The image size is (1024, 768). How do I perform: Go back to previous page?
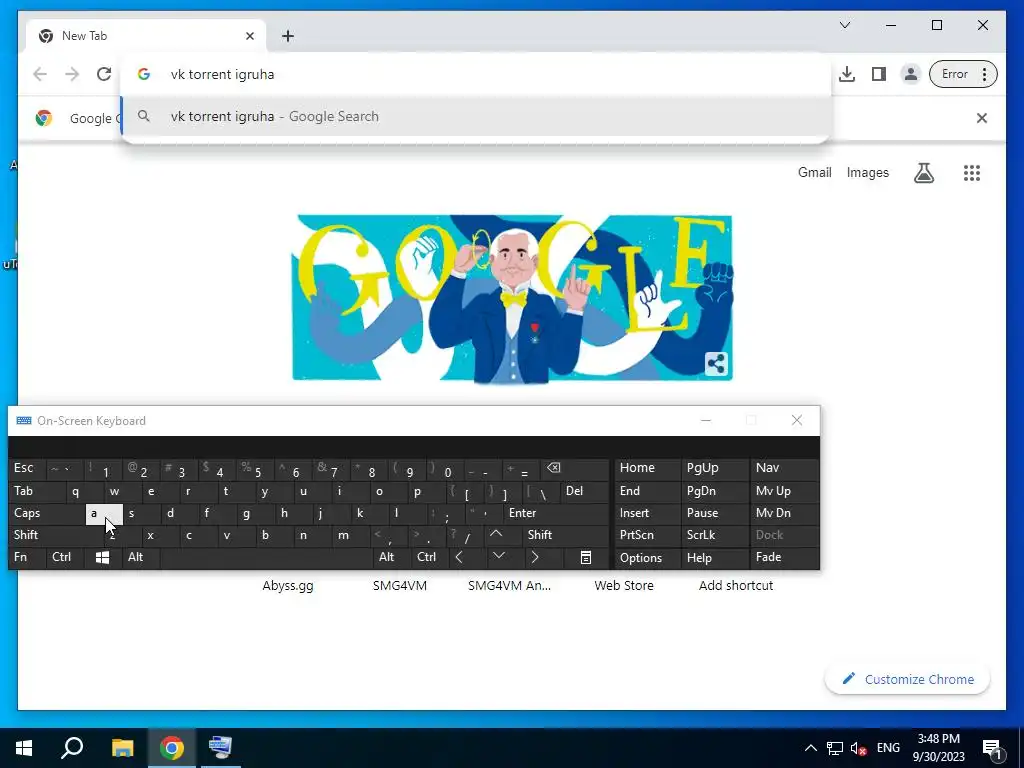pos(40,74)
